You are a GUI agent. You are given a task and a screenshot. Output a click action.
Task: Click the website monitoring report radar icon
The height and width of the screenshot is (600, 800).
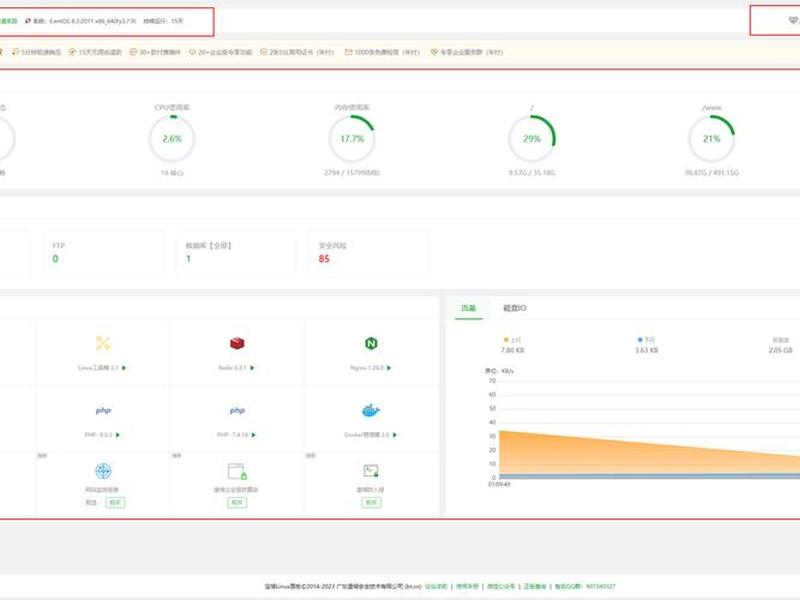pos(103,471)
